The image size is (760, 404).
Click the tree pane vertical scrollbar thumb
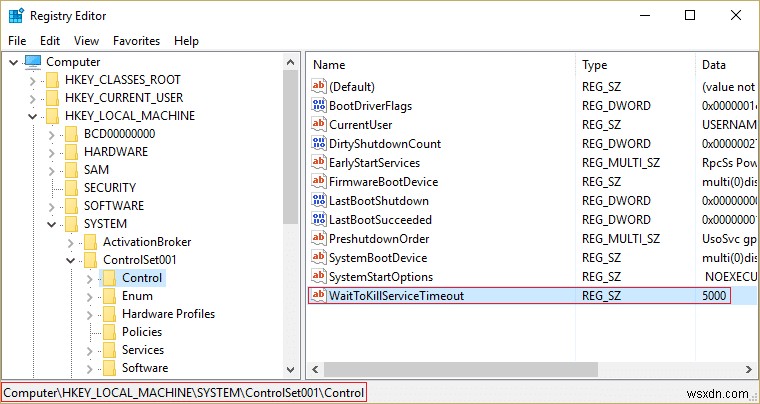291,147
